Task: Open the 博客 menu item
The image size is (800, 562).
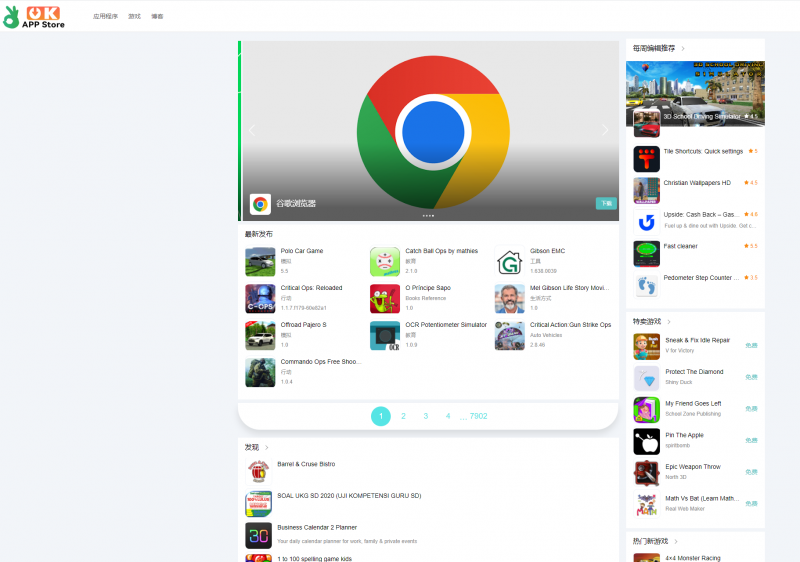Action: click(x=157, y=16)
